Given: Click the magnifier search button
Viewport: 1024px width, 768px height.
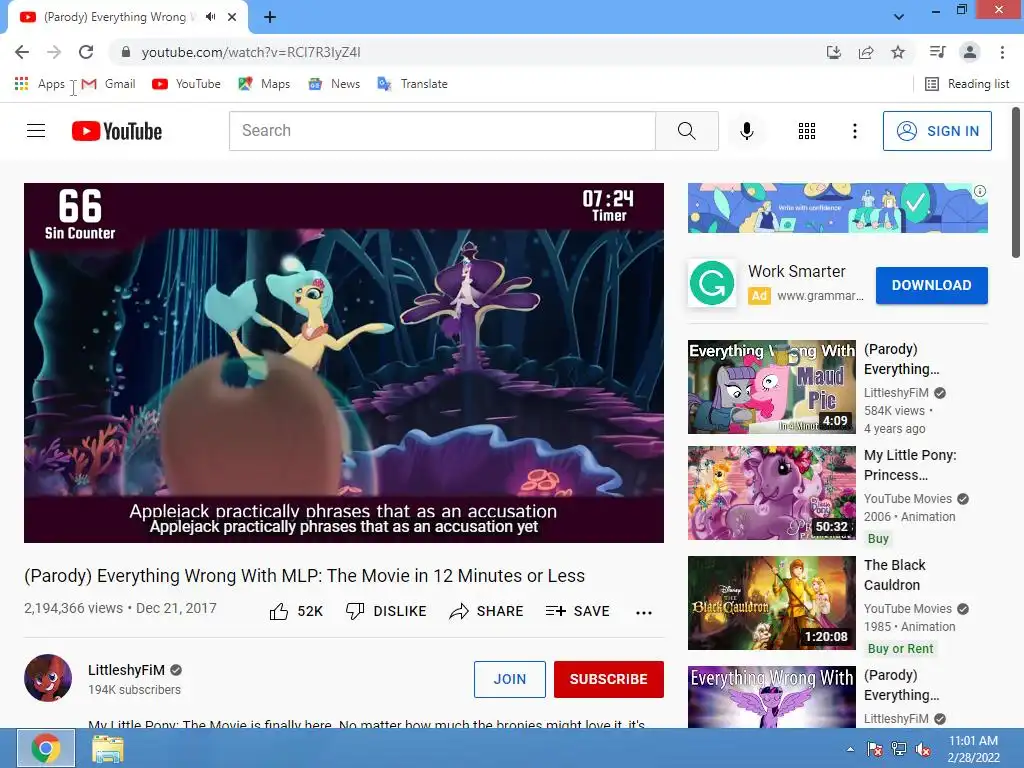Looking at the screenshot, I should (687, 131).
